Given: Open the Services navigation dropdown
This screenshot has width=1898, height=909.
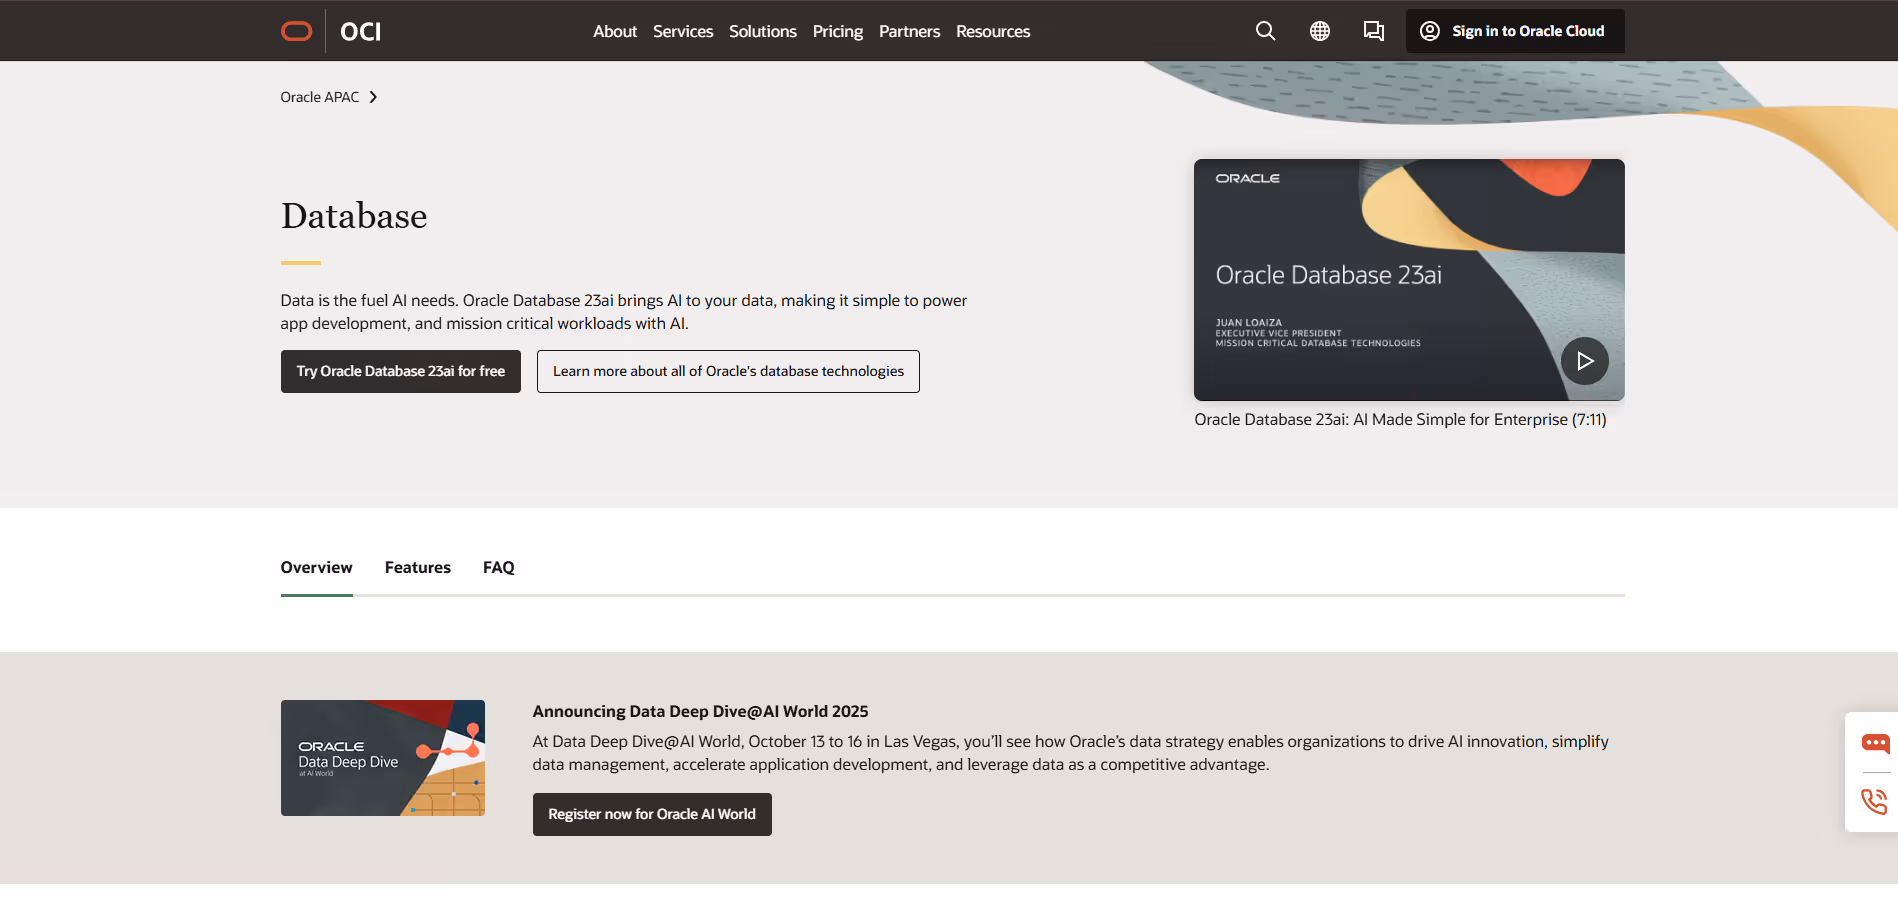Looking at the screenshot, I should pyautogui.click(x=683, y=31).
